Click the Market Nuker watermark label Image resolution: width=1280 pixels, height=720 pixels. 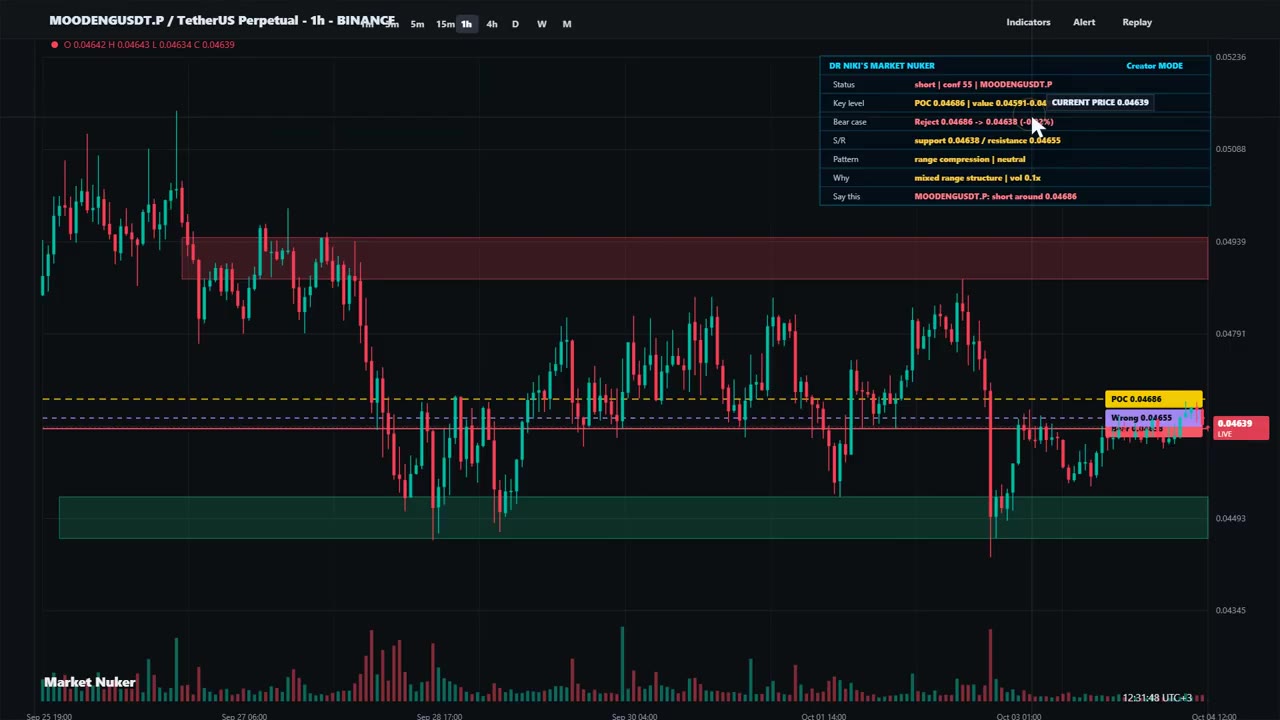(89, 682)
